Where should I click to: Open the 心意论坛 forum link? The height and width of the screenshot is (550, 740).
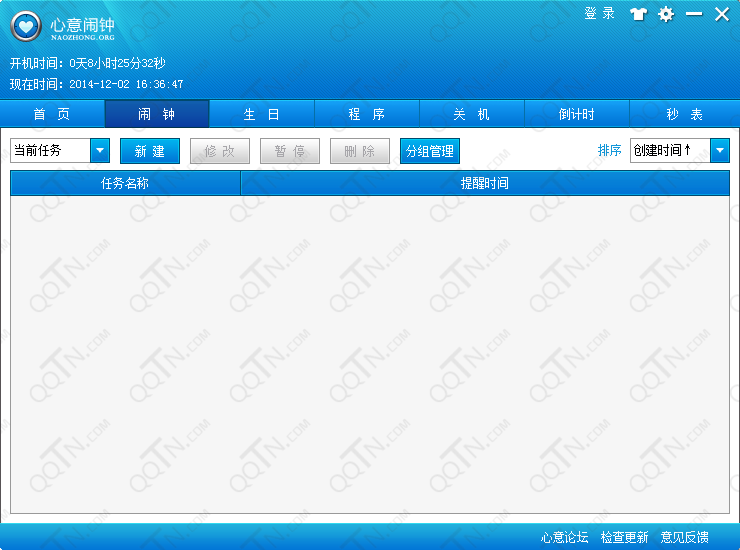(565, 538)
